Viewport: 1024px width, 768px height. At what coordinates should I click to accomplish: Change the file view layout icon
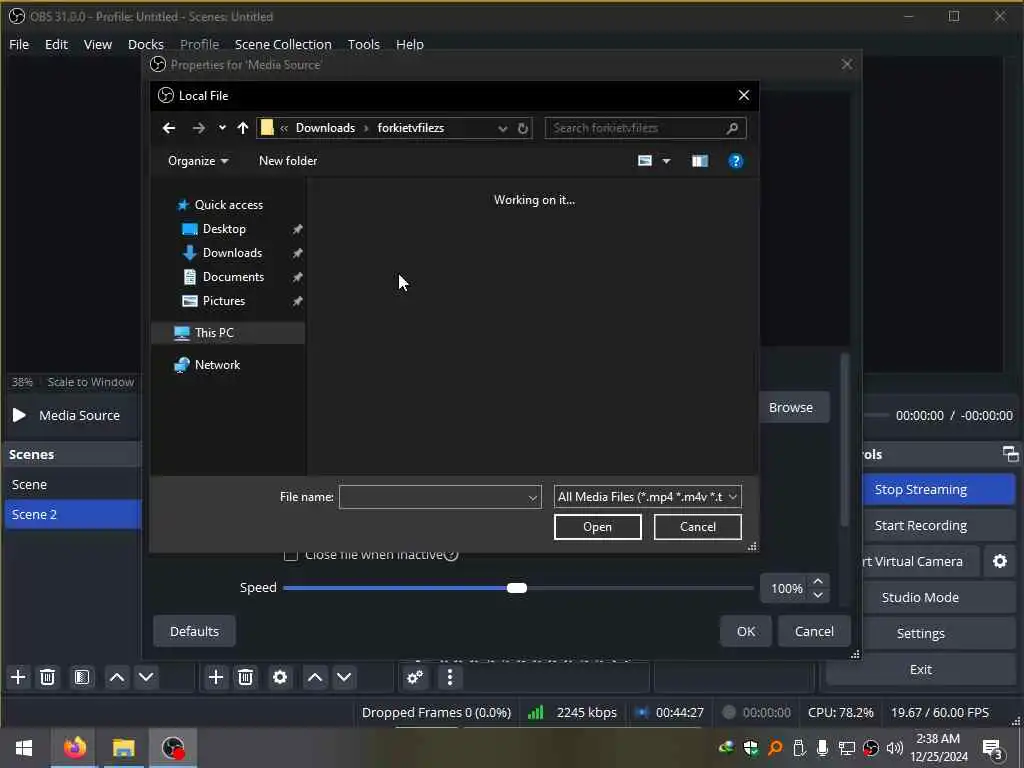(645, 161)
